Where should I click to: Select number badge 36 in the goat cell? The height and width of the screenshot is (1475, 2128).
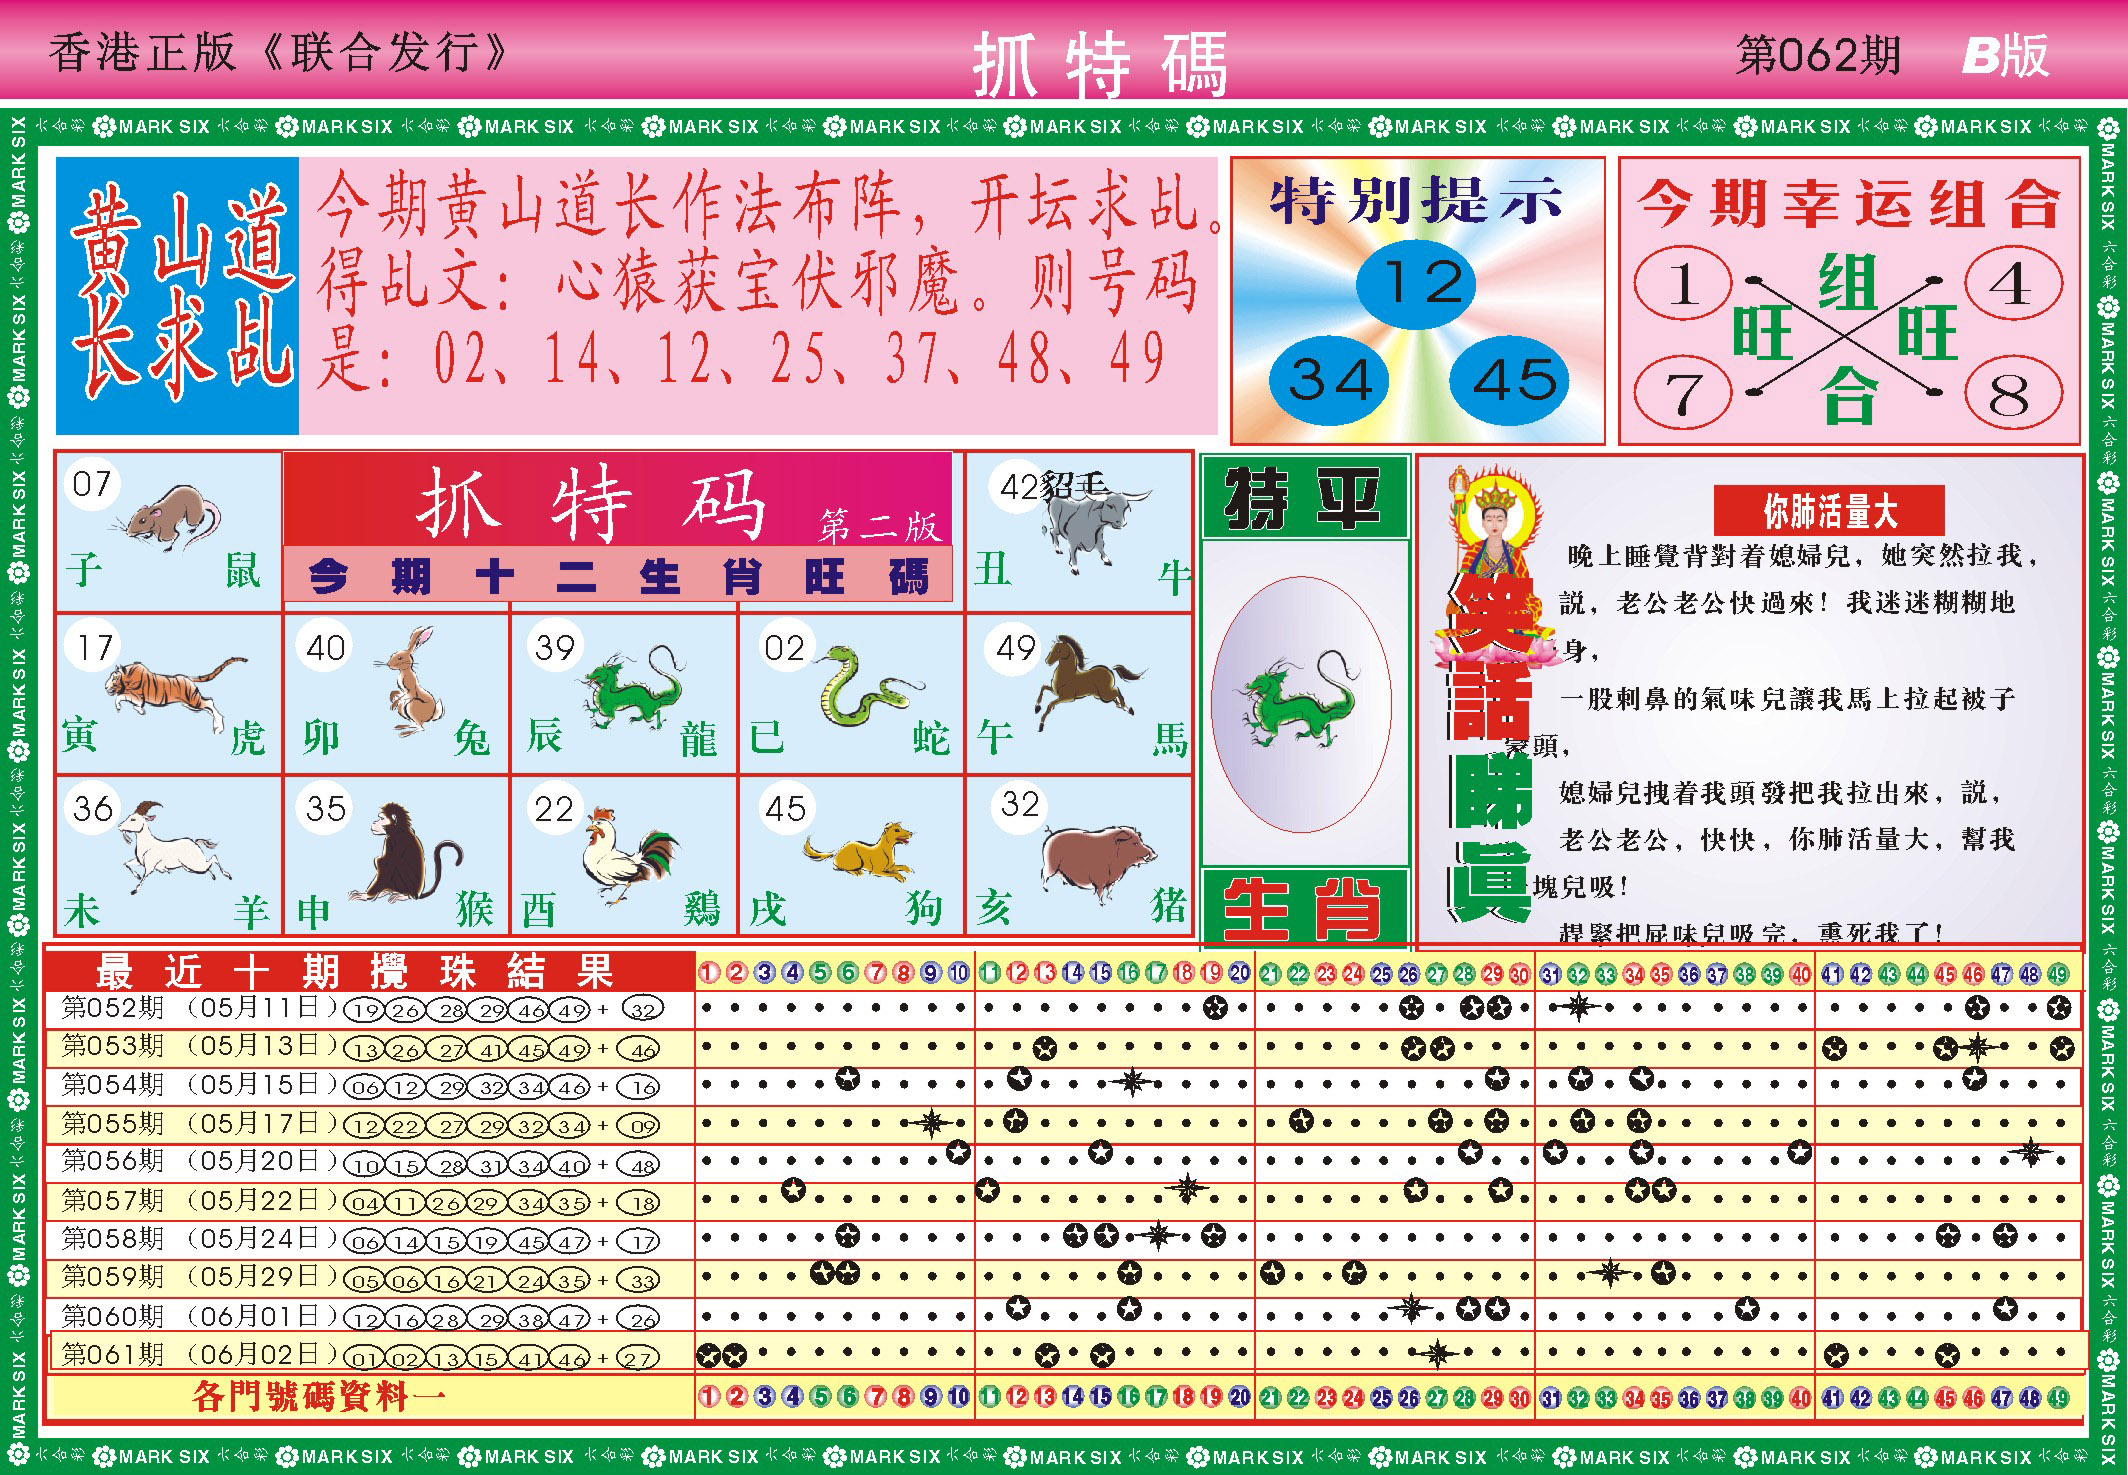click(92, 807)
